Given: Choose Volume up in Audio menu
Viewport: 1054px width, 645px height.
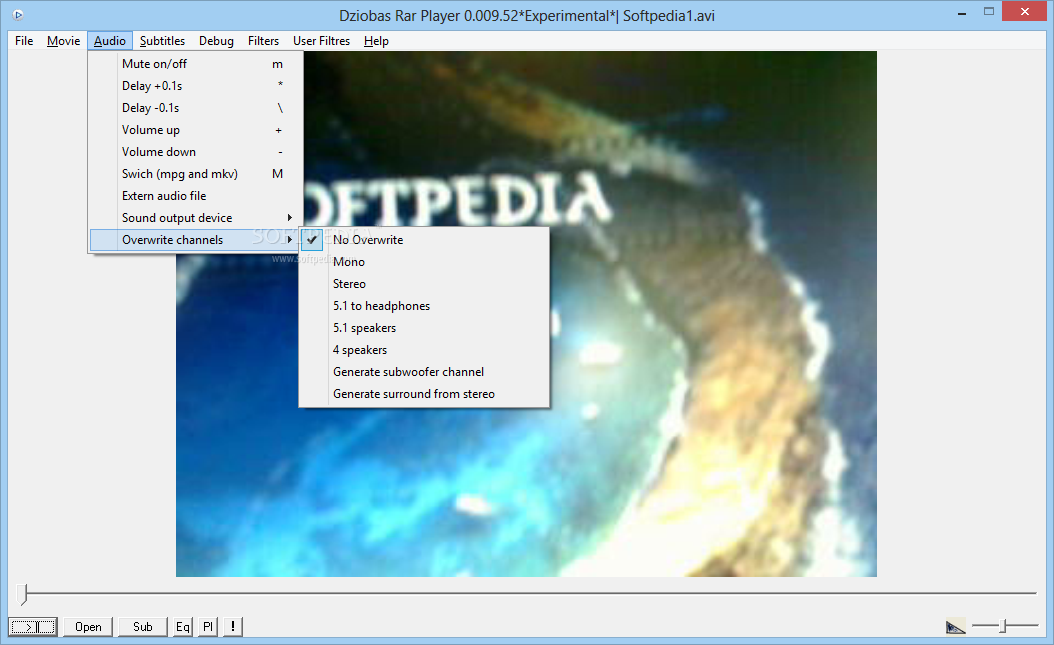Looking at the screenshot, I should [x=196, y=130].
